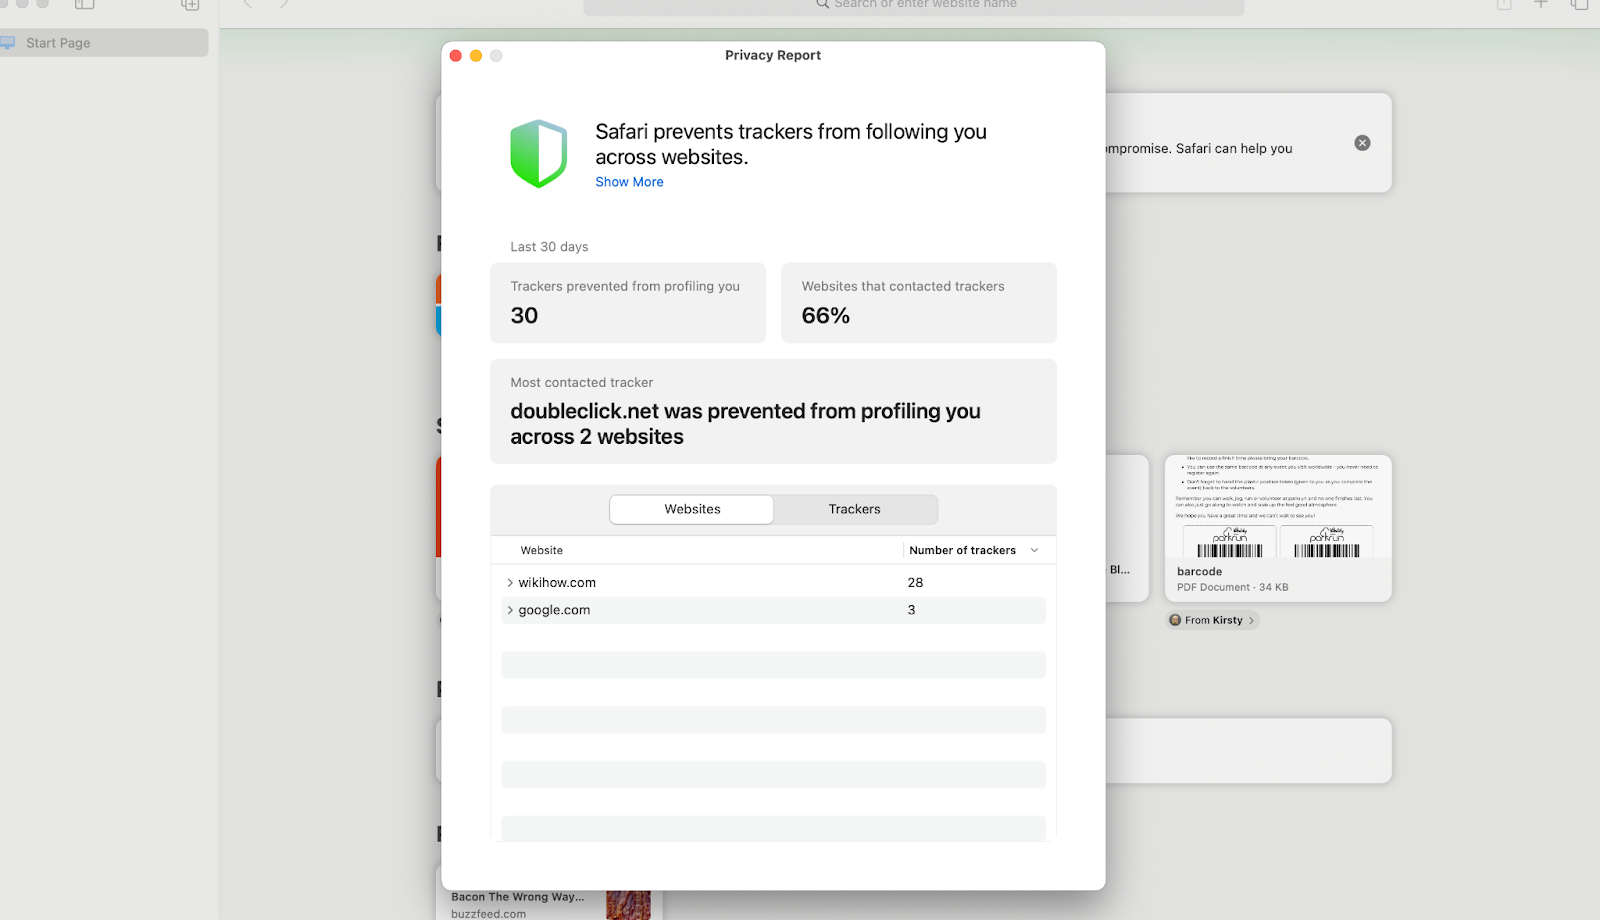
Task: Select the Websites tab
Action: point(692,509)
